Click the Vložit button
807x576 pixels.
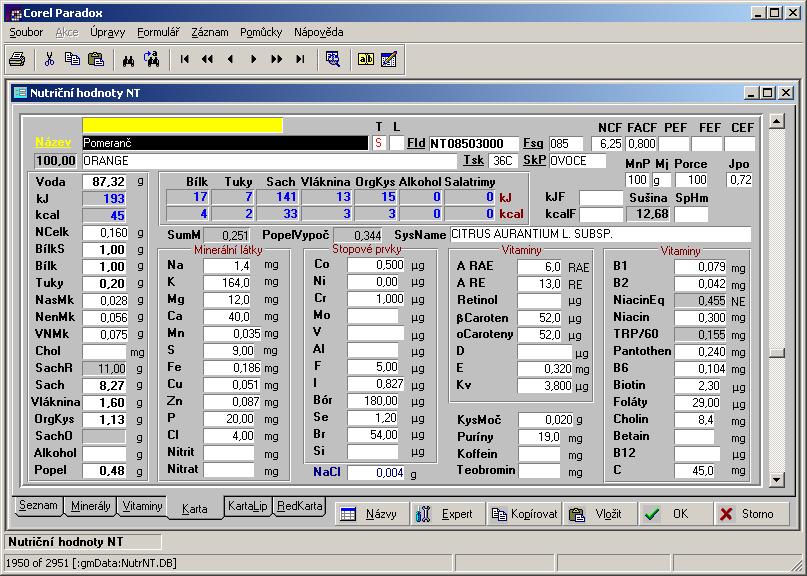coord(599,514)
